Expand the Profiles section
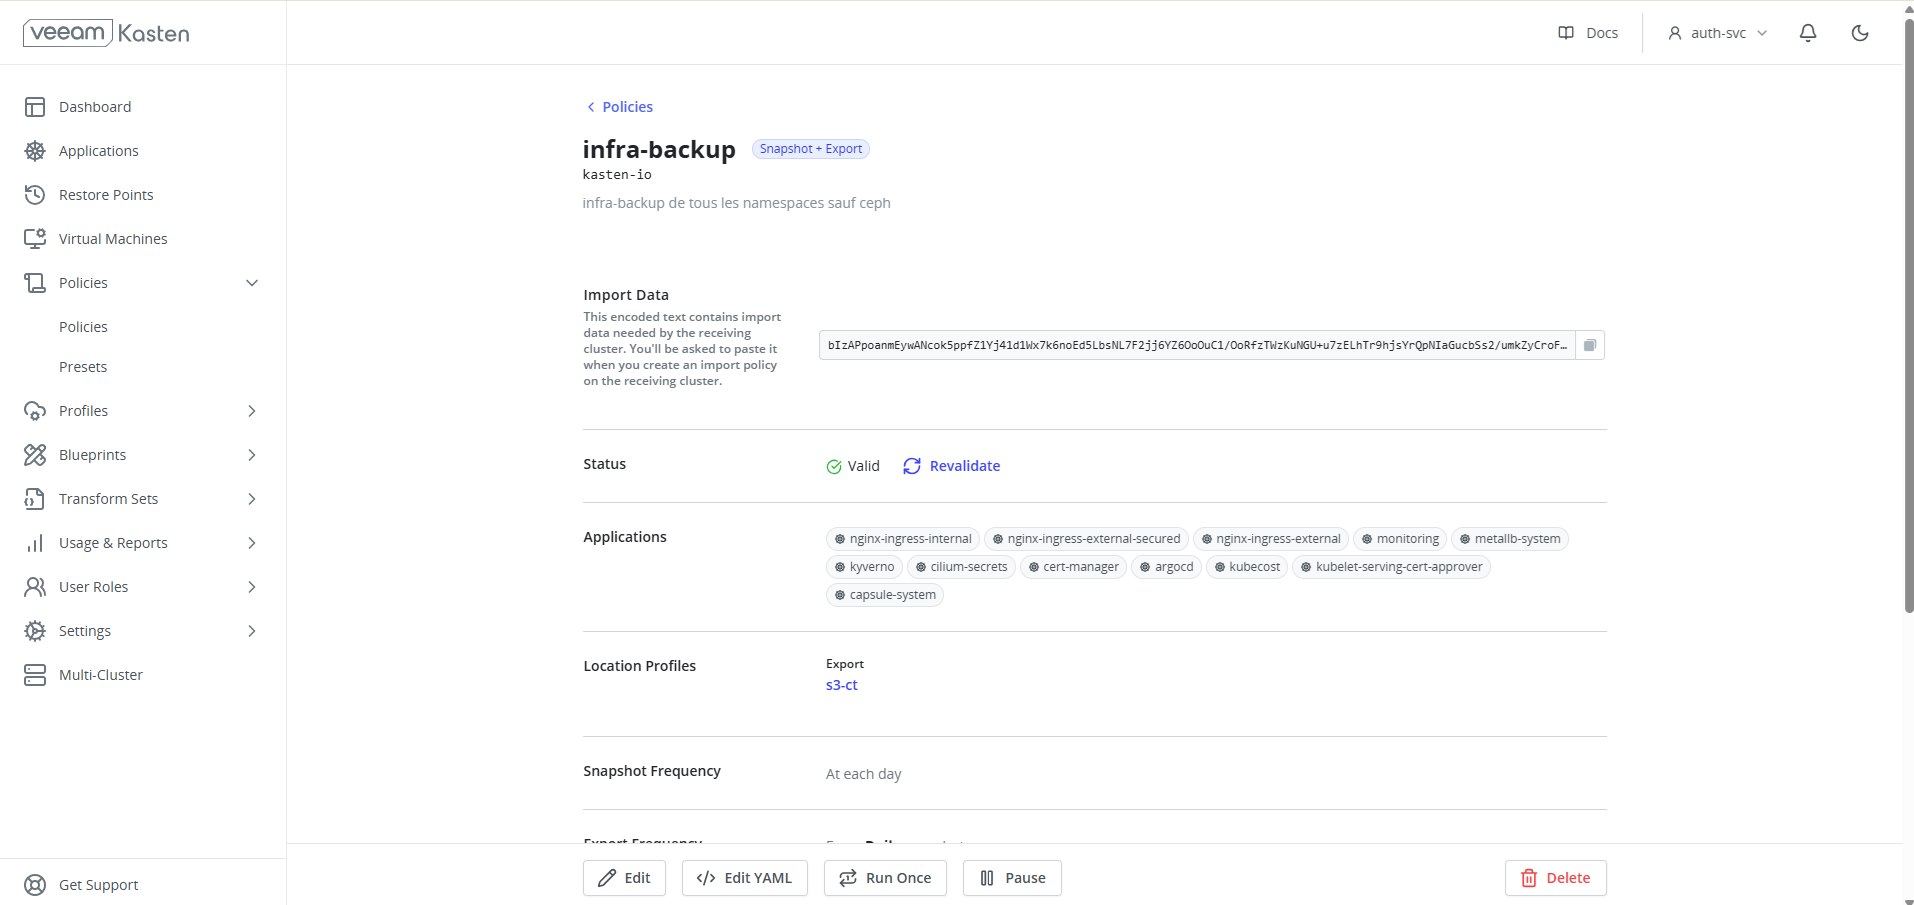Screen dimensions: 1914x905 click(x=252, y=411)
